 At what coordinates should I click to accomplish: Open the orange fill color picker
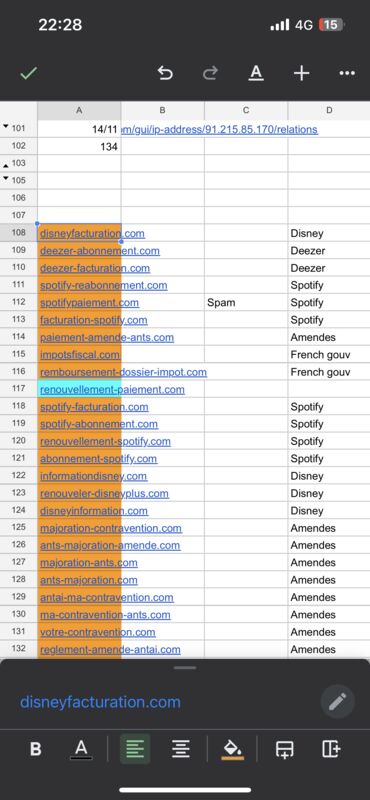[233, 749]
